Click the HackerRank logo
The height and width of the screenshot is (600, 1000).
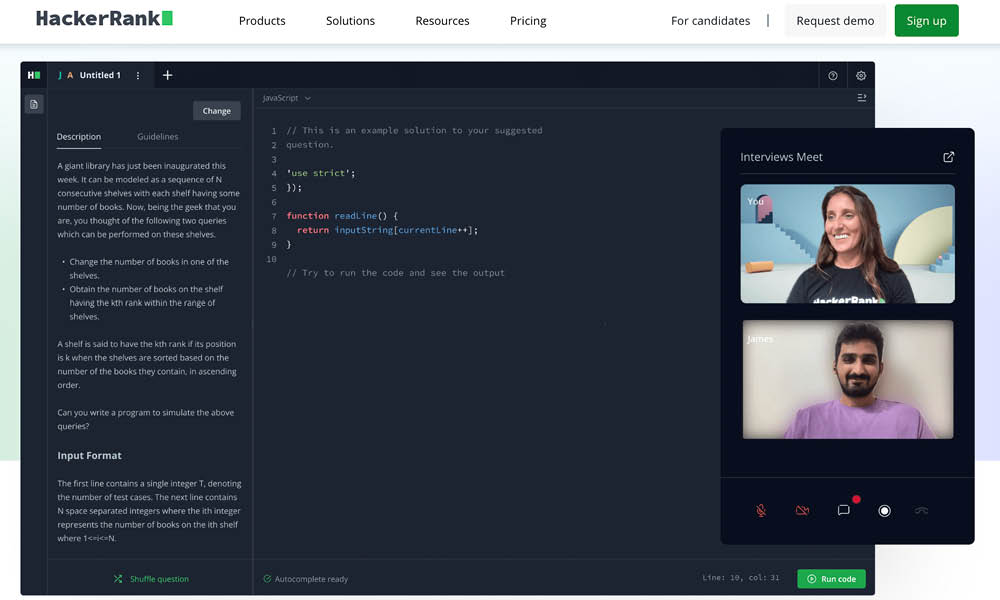coord(104,18)
